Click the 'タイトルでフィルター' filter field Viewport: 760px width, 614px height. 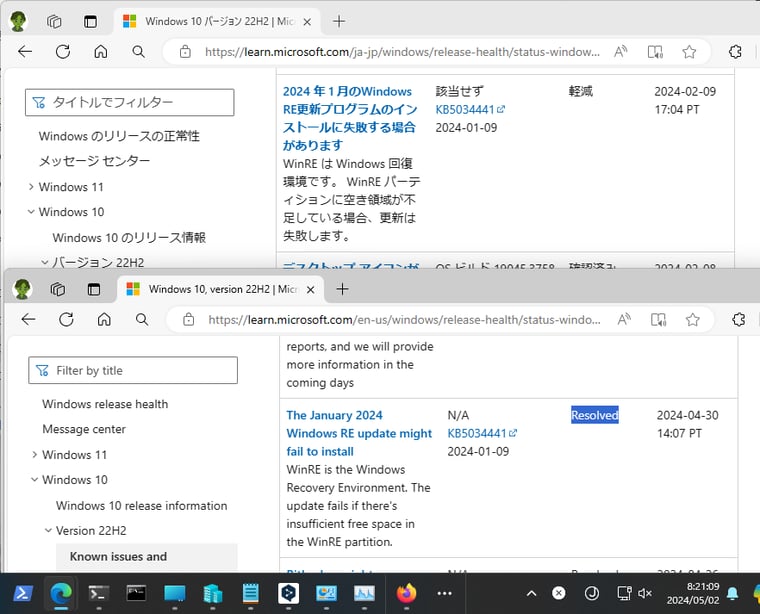click(129, 102)
